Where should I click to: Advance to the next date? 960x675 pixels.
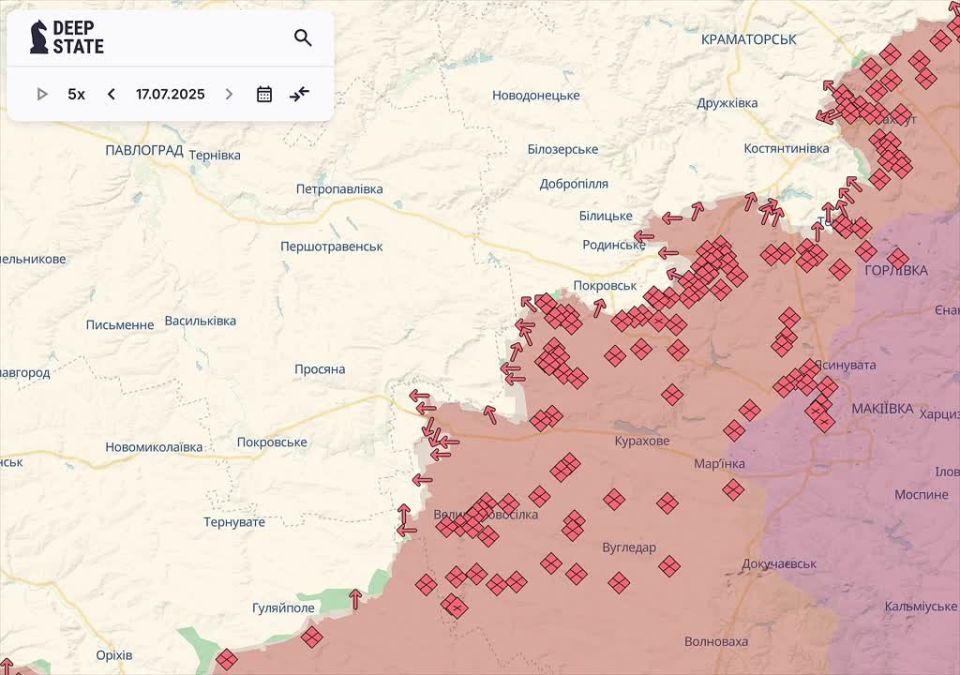click(x=229, y=94)
